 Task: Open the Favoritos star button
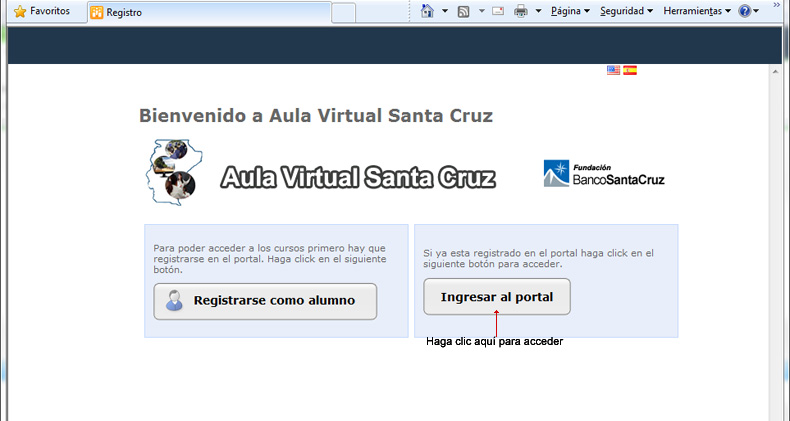(x=42, y=11)
